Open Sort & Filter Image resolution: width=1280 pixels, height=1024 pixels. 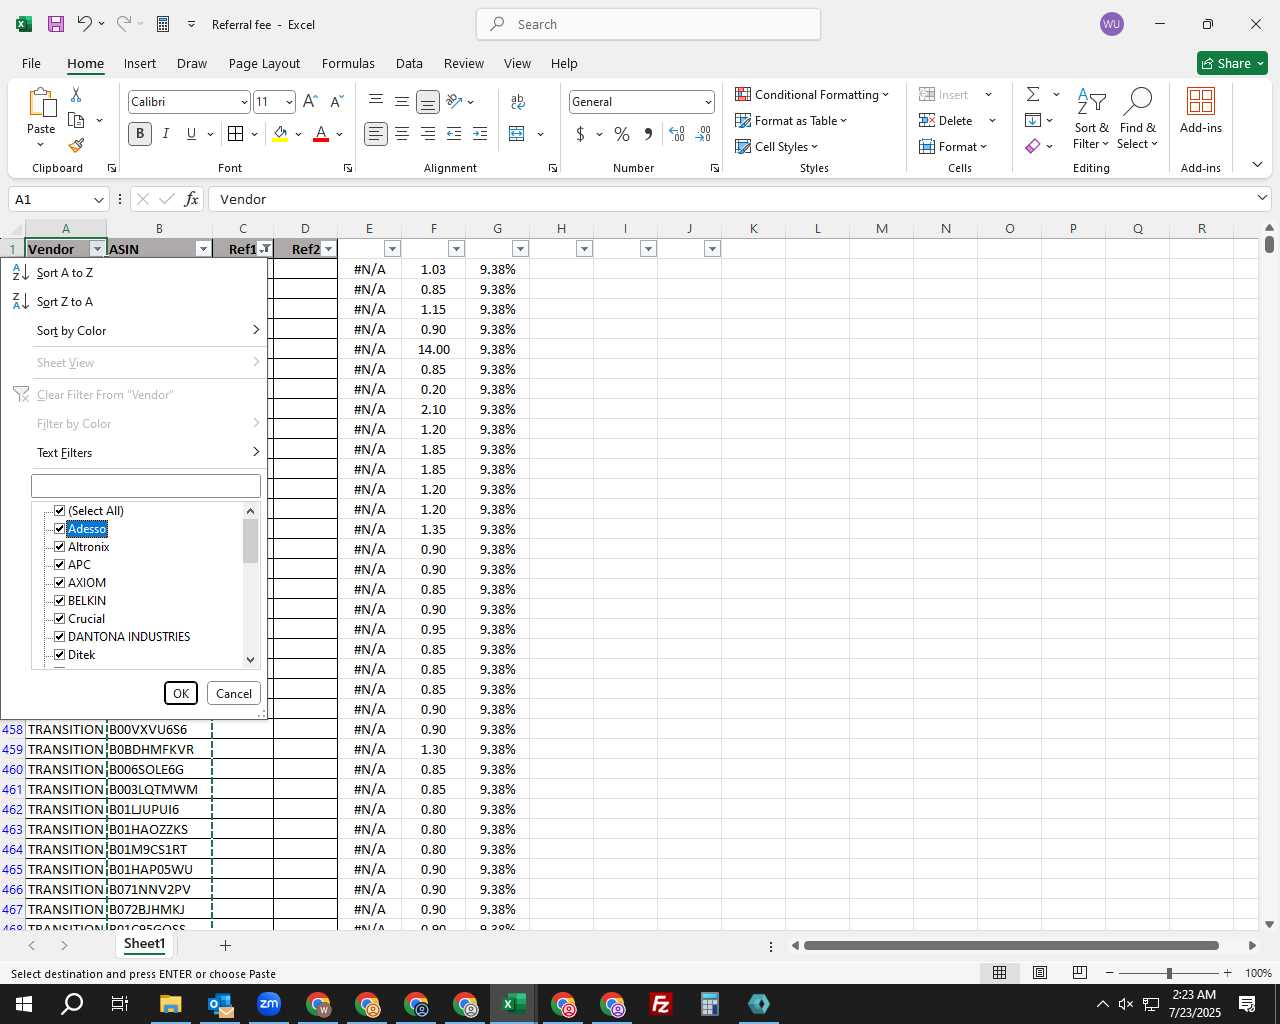(x=1091, y=118)
